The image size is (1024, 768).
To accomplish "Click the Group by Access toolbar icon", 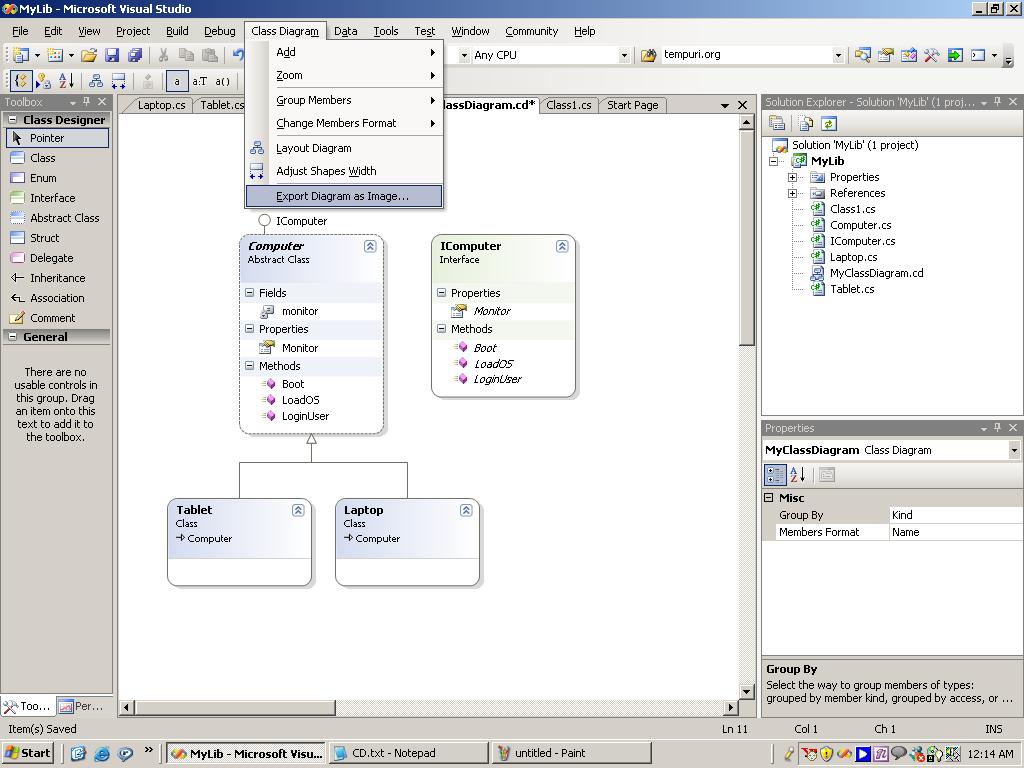I will tap(44, 81).
